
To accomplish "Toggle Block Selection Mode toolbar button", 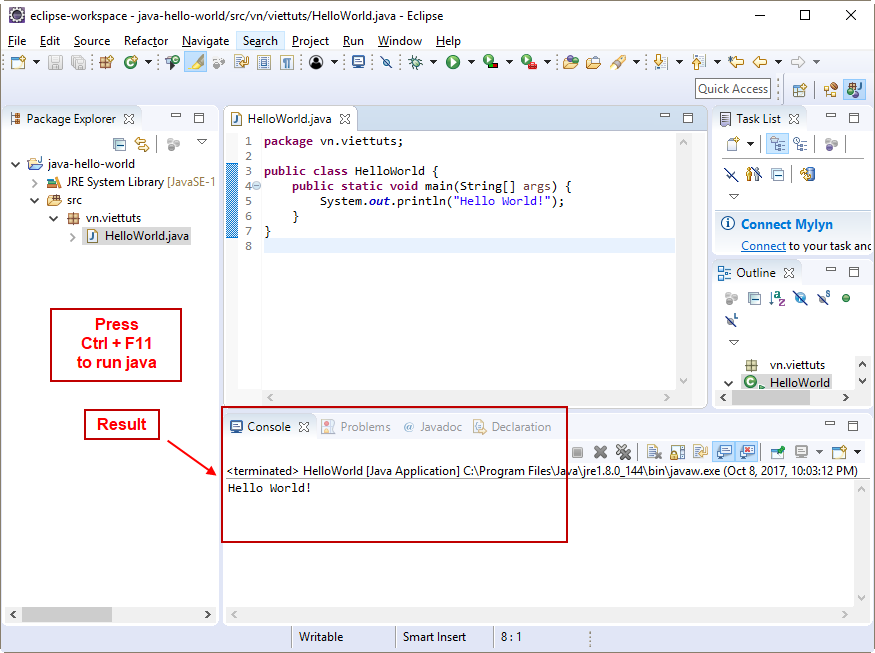I will pos(264,62).
